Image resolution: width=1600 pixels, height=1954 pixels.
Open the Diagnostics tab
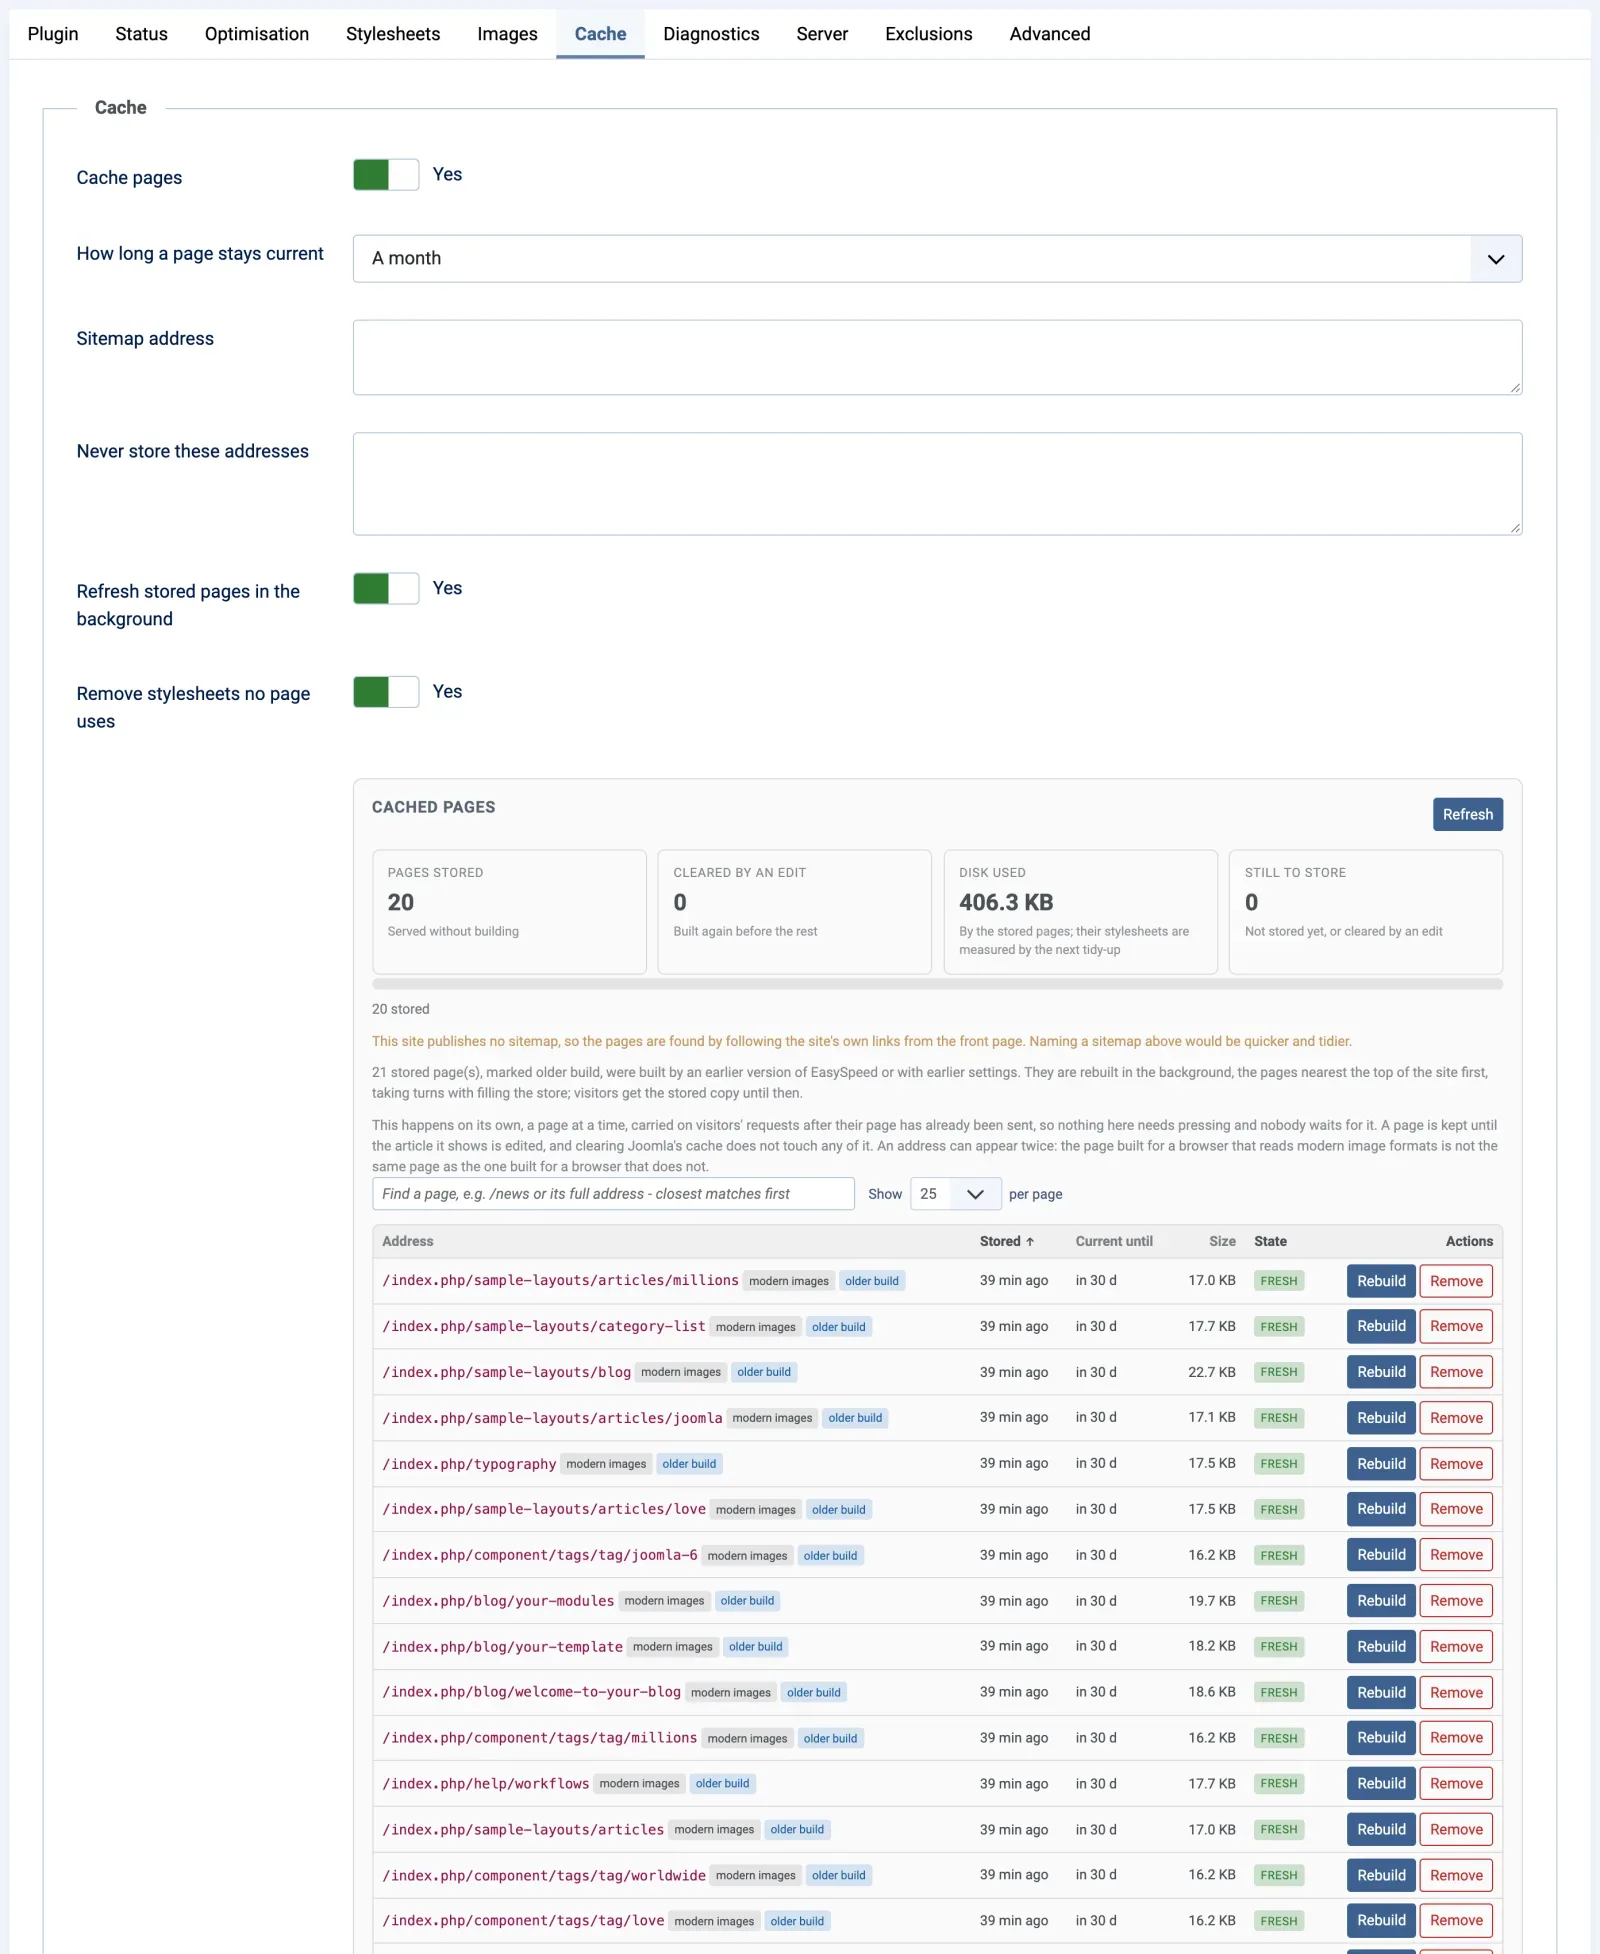coord(711,34)
